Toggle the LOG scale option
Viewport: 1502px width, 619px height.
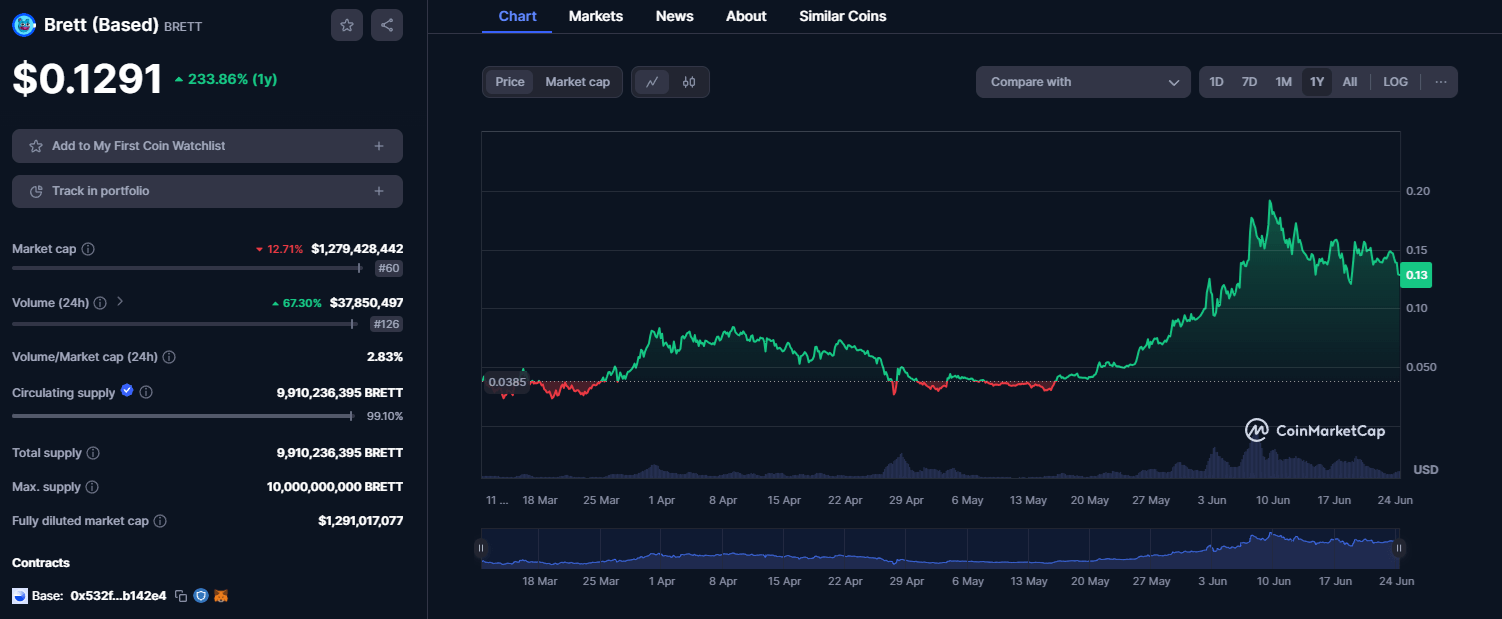click(1395, 82)
